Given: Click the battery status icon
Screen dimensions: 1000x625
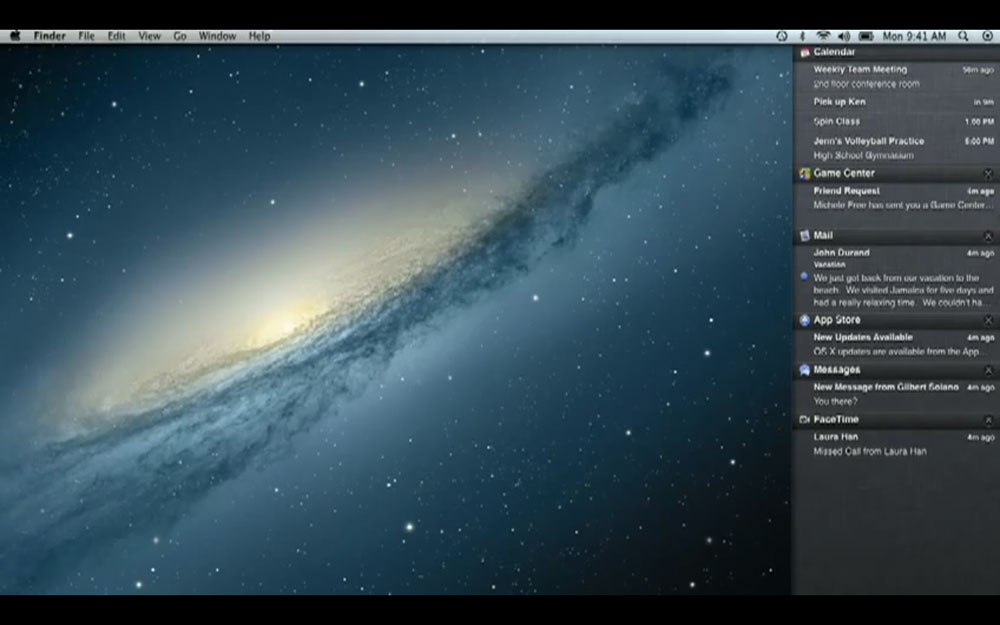Looking at the screenshot, I should coord(865,36).
